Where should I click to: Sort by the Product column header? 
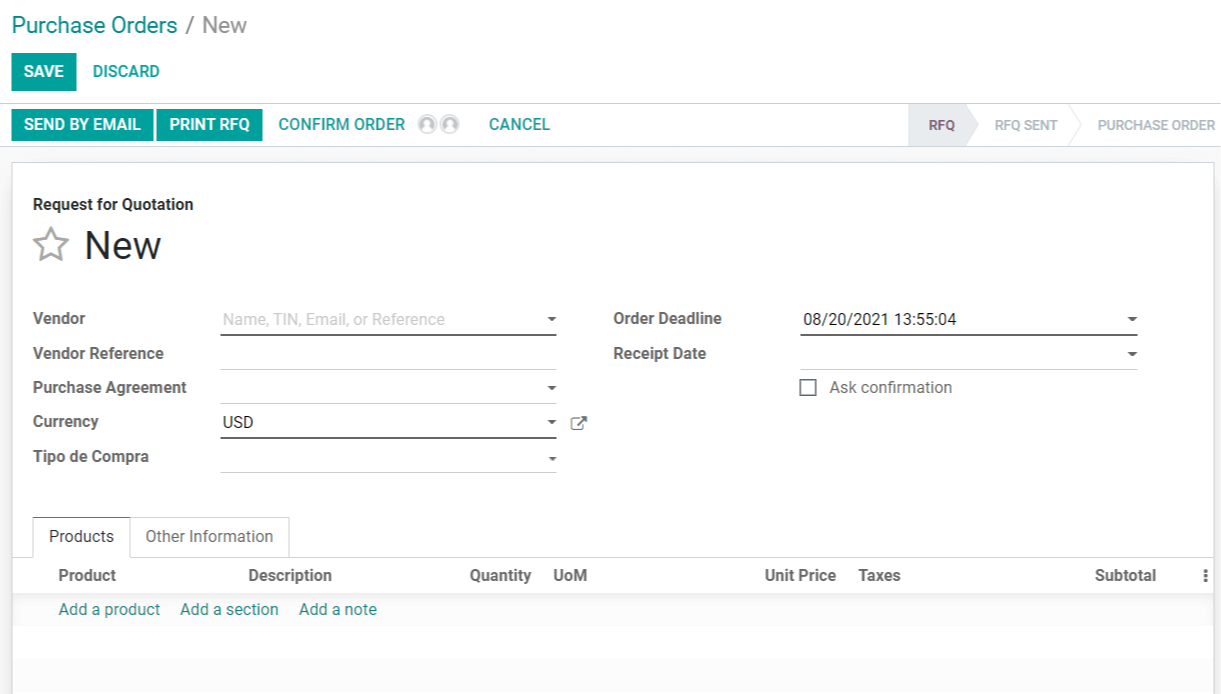87,576
